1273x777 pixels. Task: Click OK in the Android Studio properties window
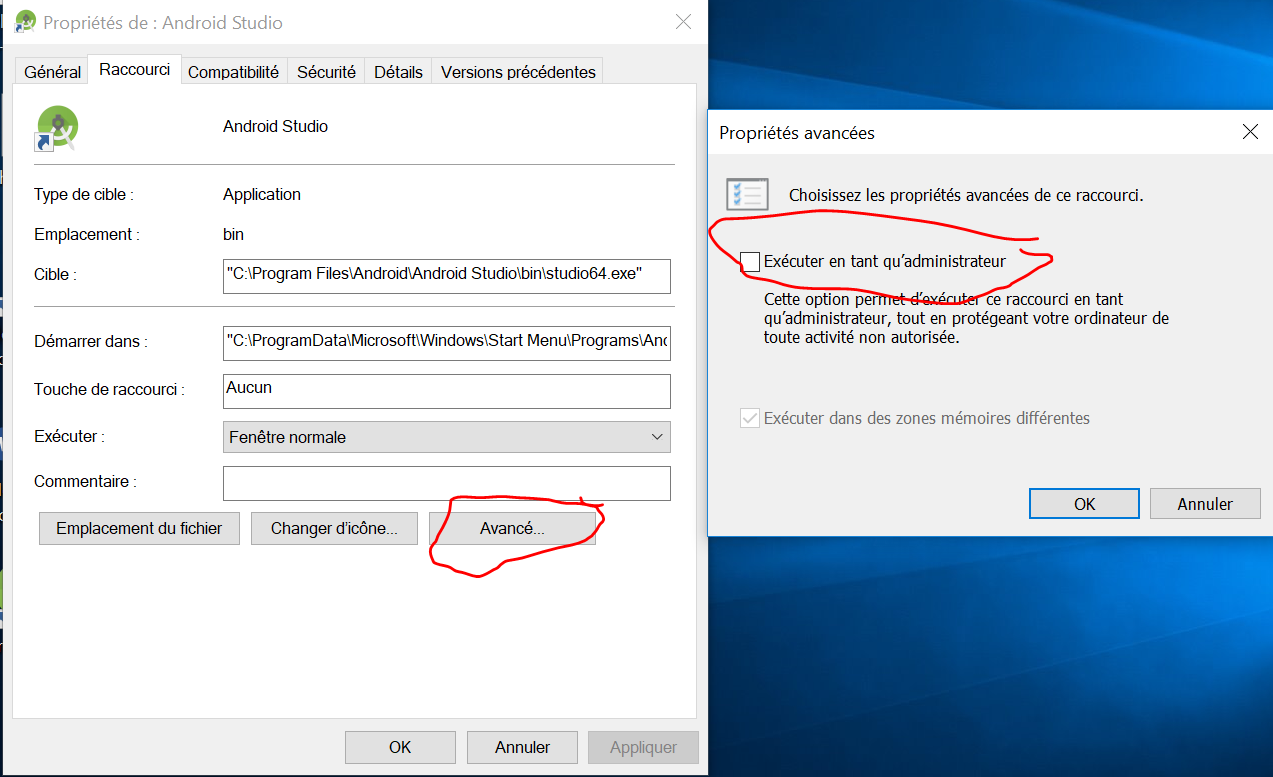coord(400,747)
